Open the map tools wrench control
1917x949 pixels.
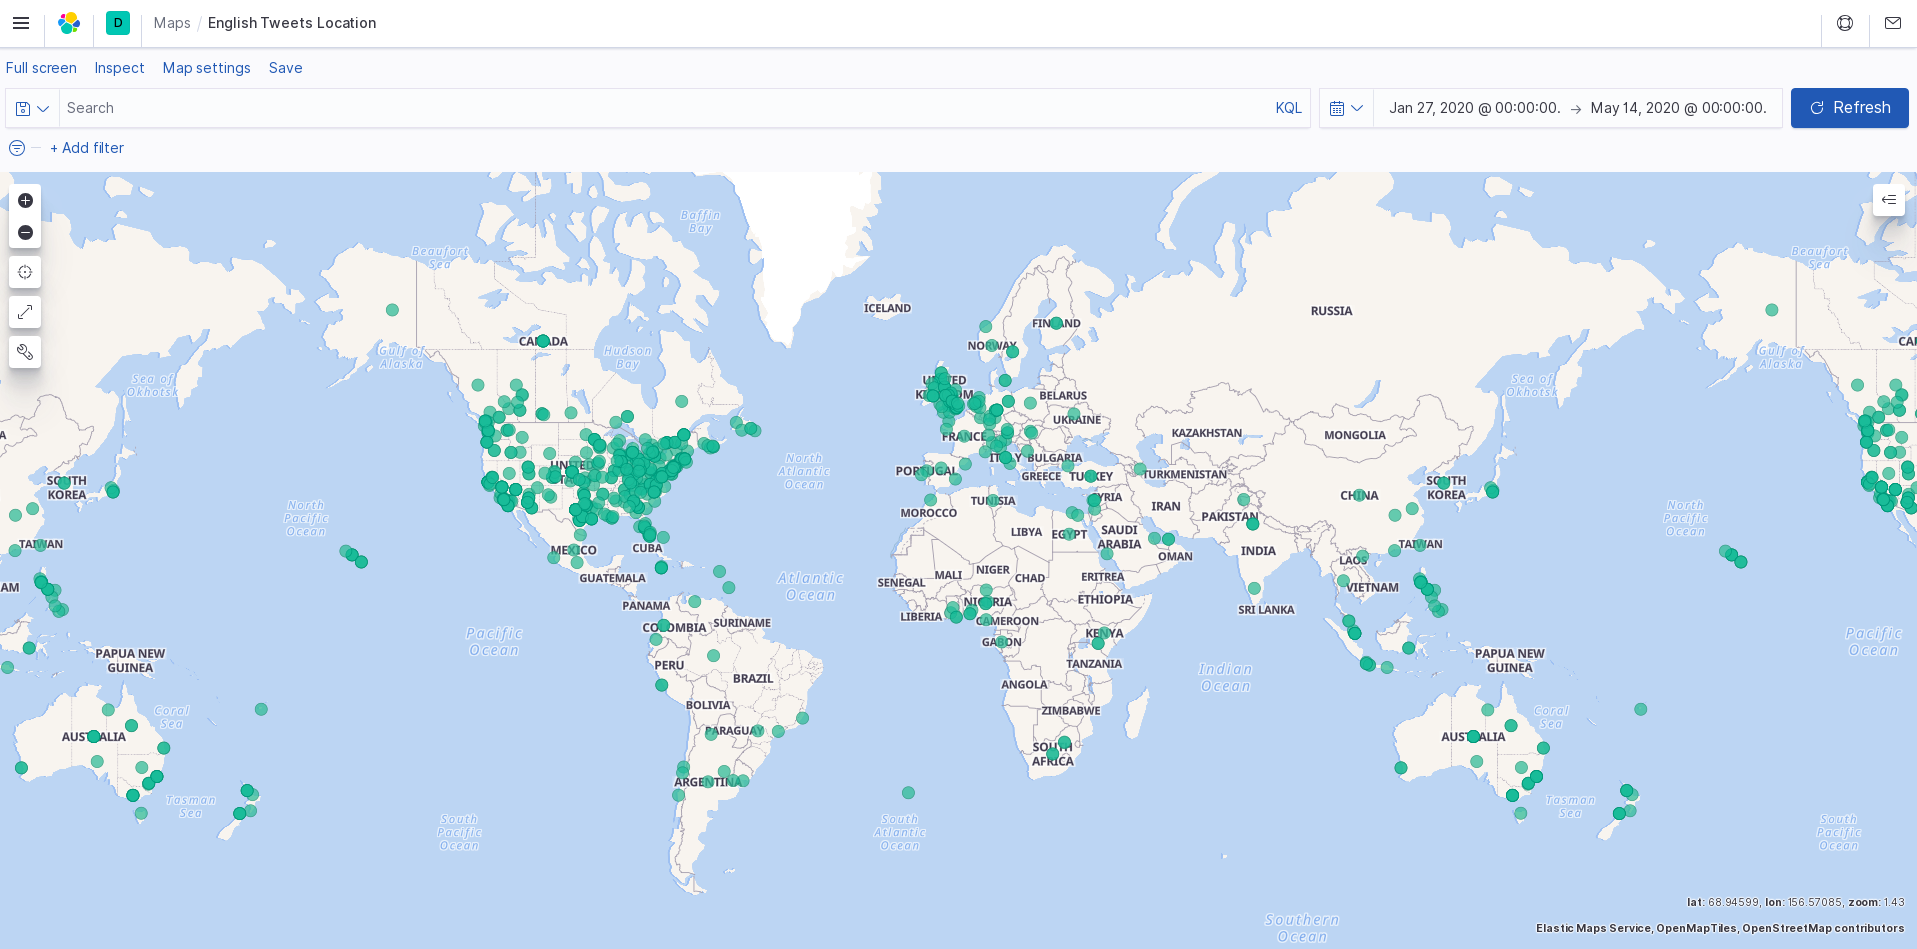(x=25, y=352)
